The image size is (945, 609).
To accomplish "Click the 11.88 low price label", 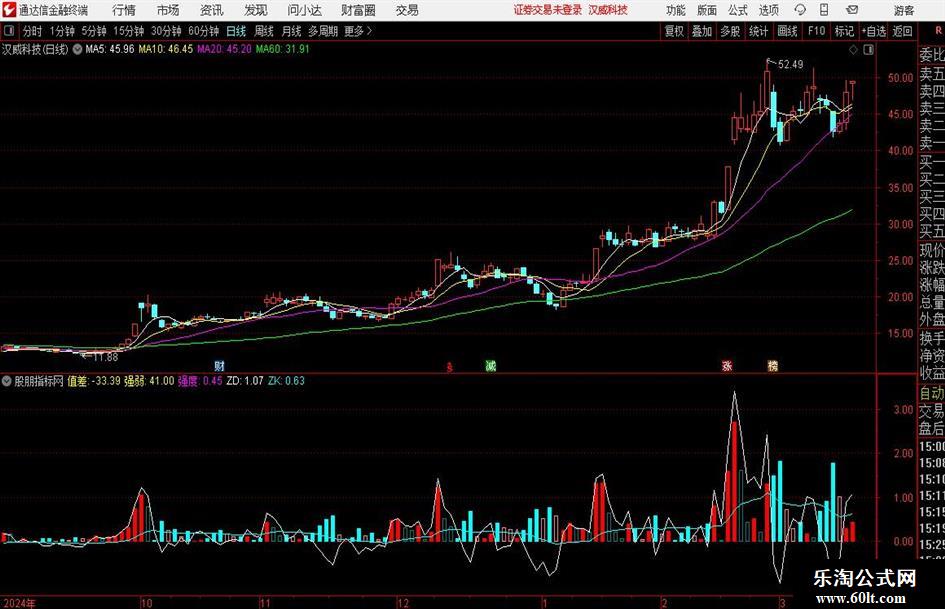I will [105, 357].
